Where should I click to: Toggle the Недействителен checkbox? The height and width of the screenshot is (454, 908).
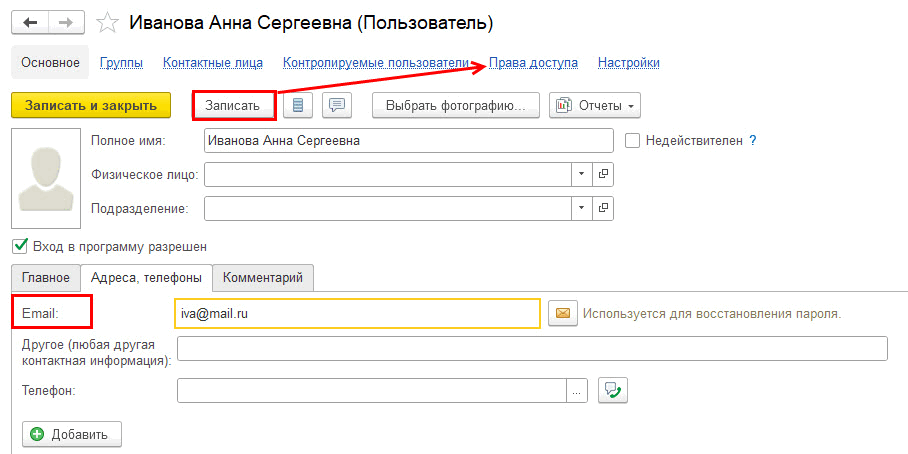click(632, 141)
